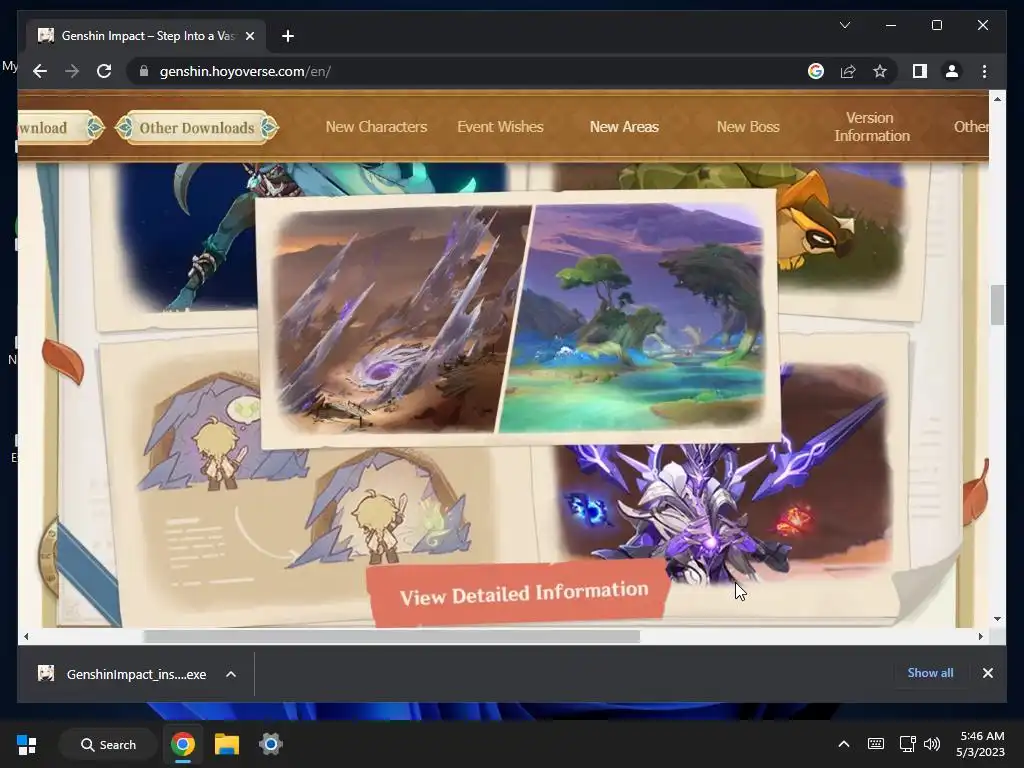1024x768 pixels.
Task: Select the Genshin Impact browser tab
Action: (147, 36)
